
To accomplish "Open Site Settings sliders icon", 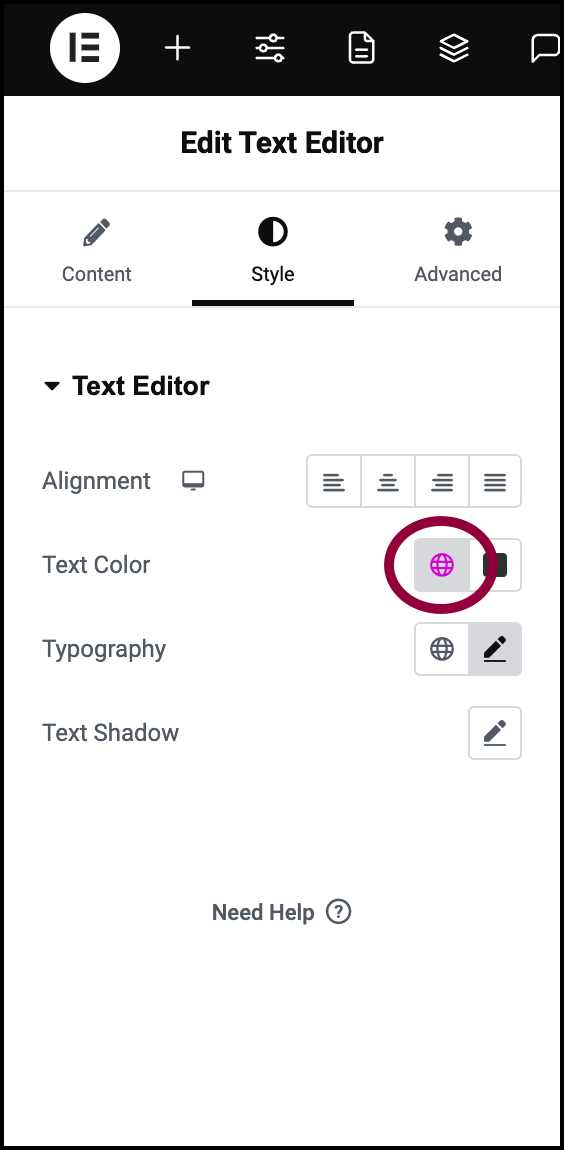I will (270, 48).
